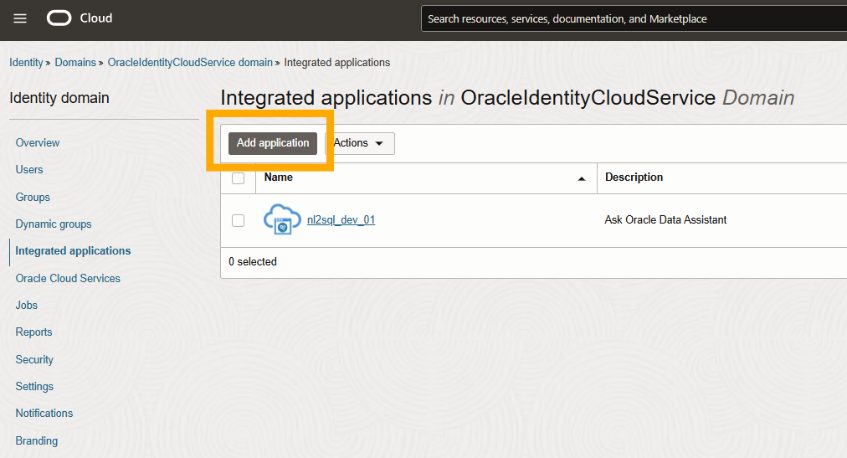Click the Oracle Cloud logo
This screenshot has height=458, width=847.
click(80, 19)
